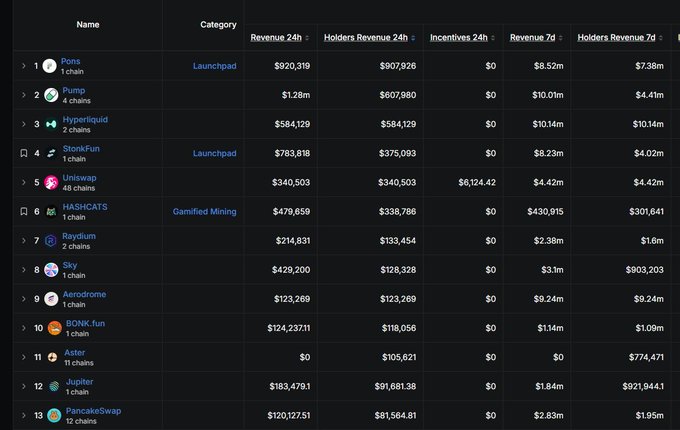680x430 pixels.
Task: Open the Hyperliquid protocol link
Action: (x=85, y=119)
